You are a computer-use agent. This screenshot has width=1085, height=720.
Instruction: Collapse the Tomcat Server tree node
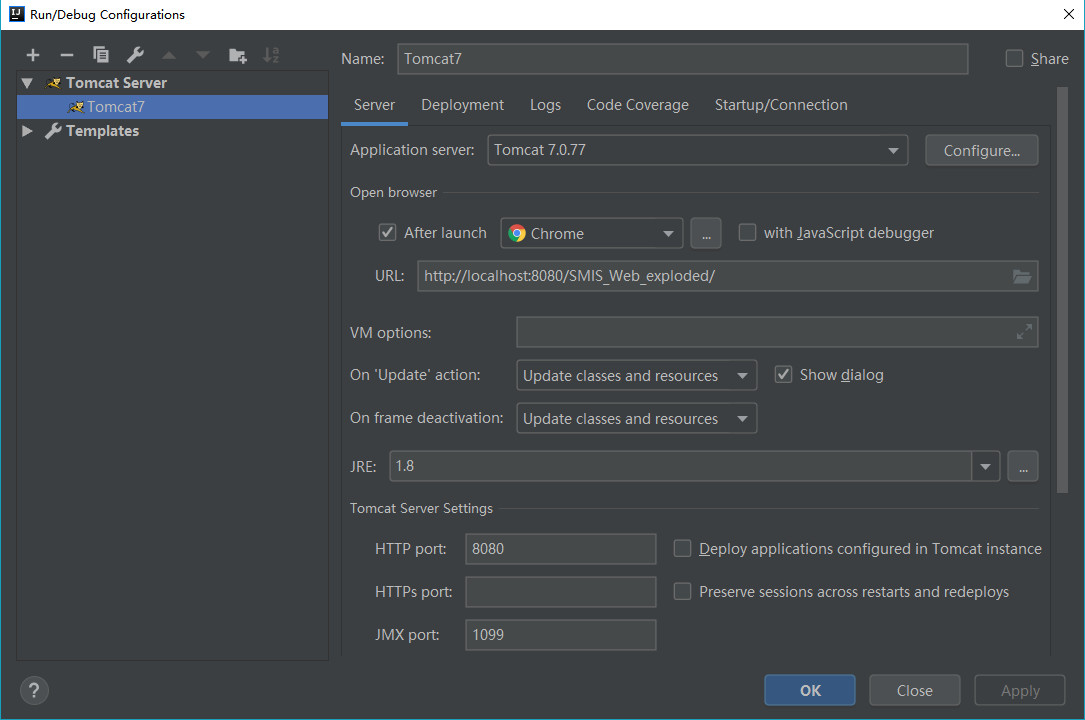click(27, 83)
